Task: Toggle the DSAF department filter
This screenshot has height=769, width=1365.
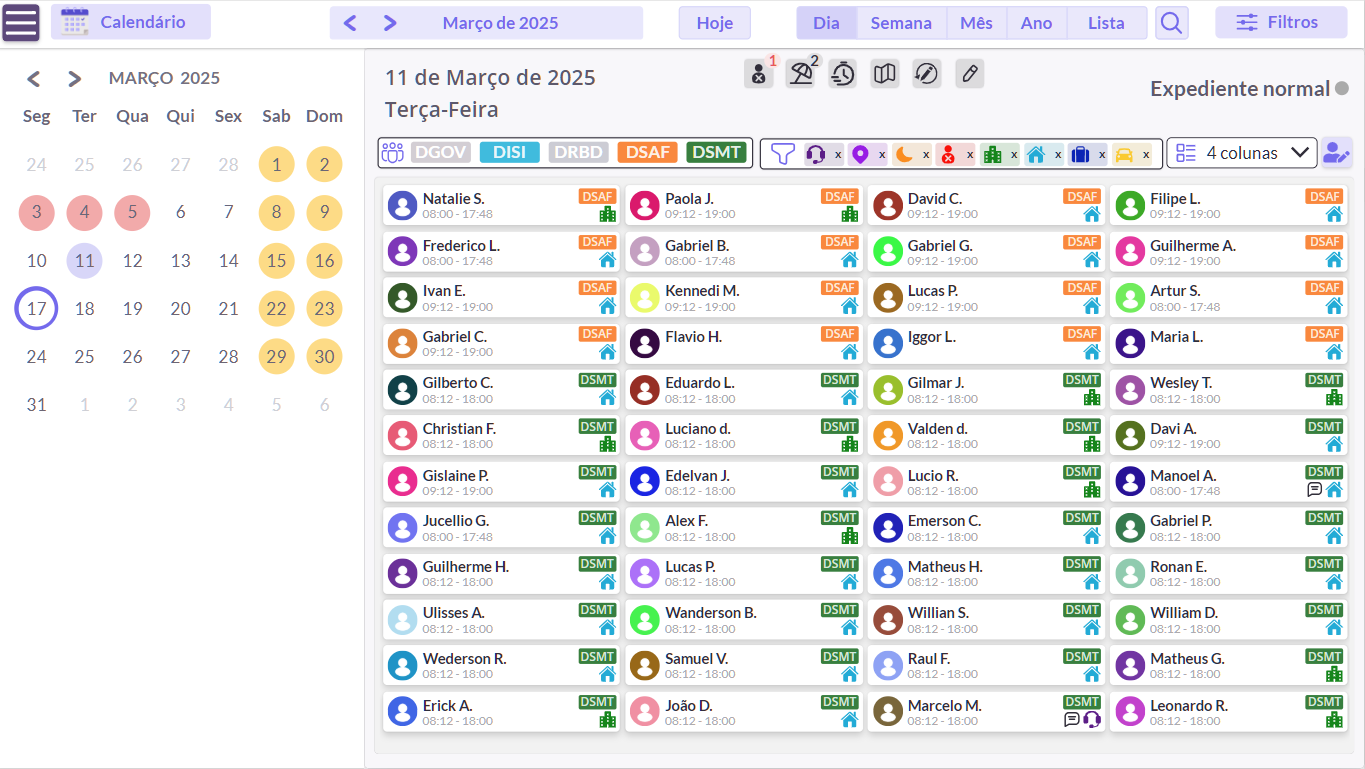Action: 648,152
